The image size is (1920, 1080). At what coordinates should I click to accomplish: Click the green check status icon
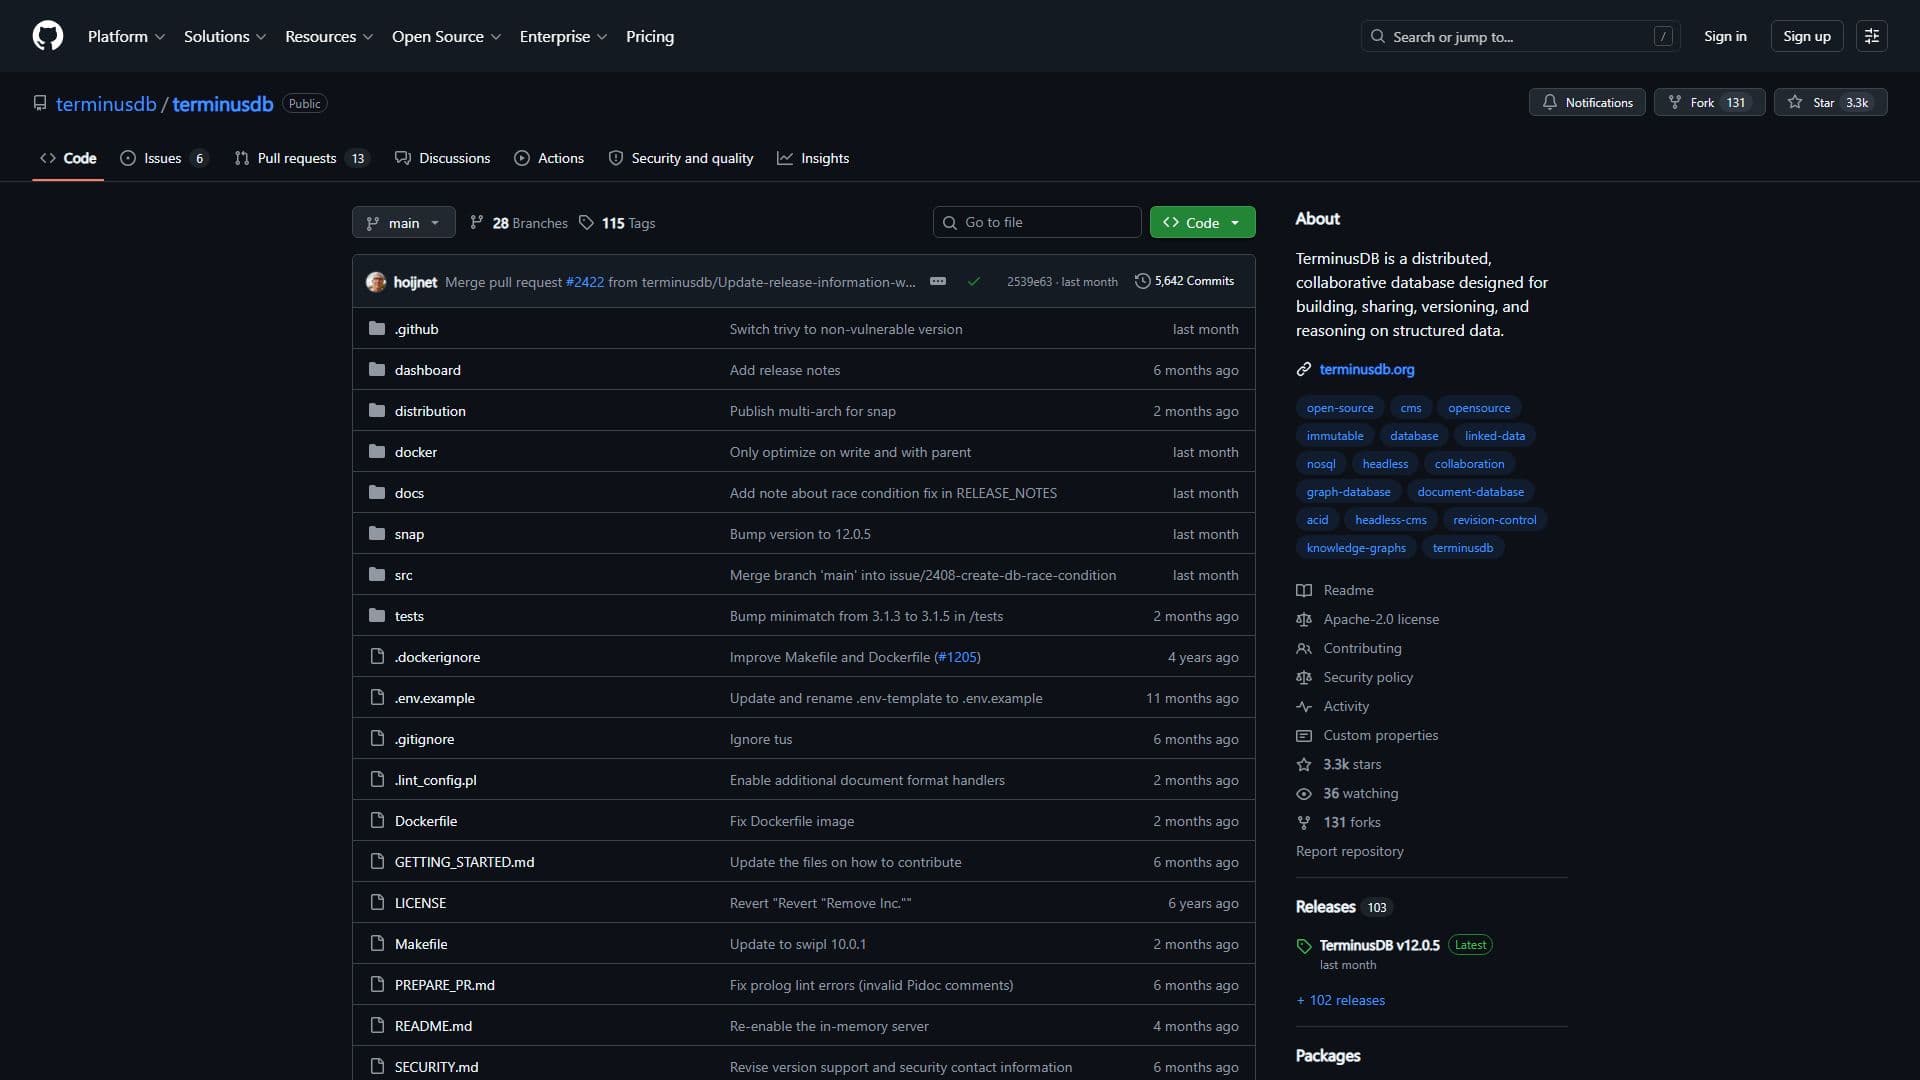click(974, 282)
